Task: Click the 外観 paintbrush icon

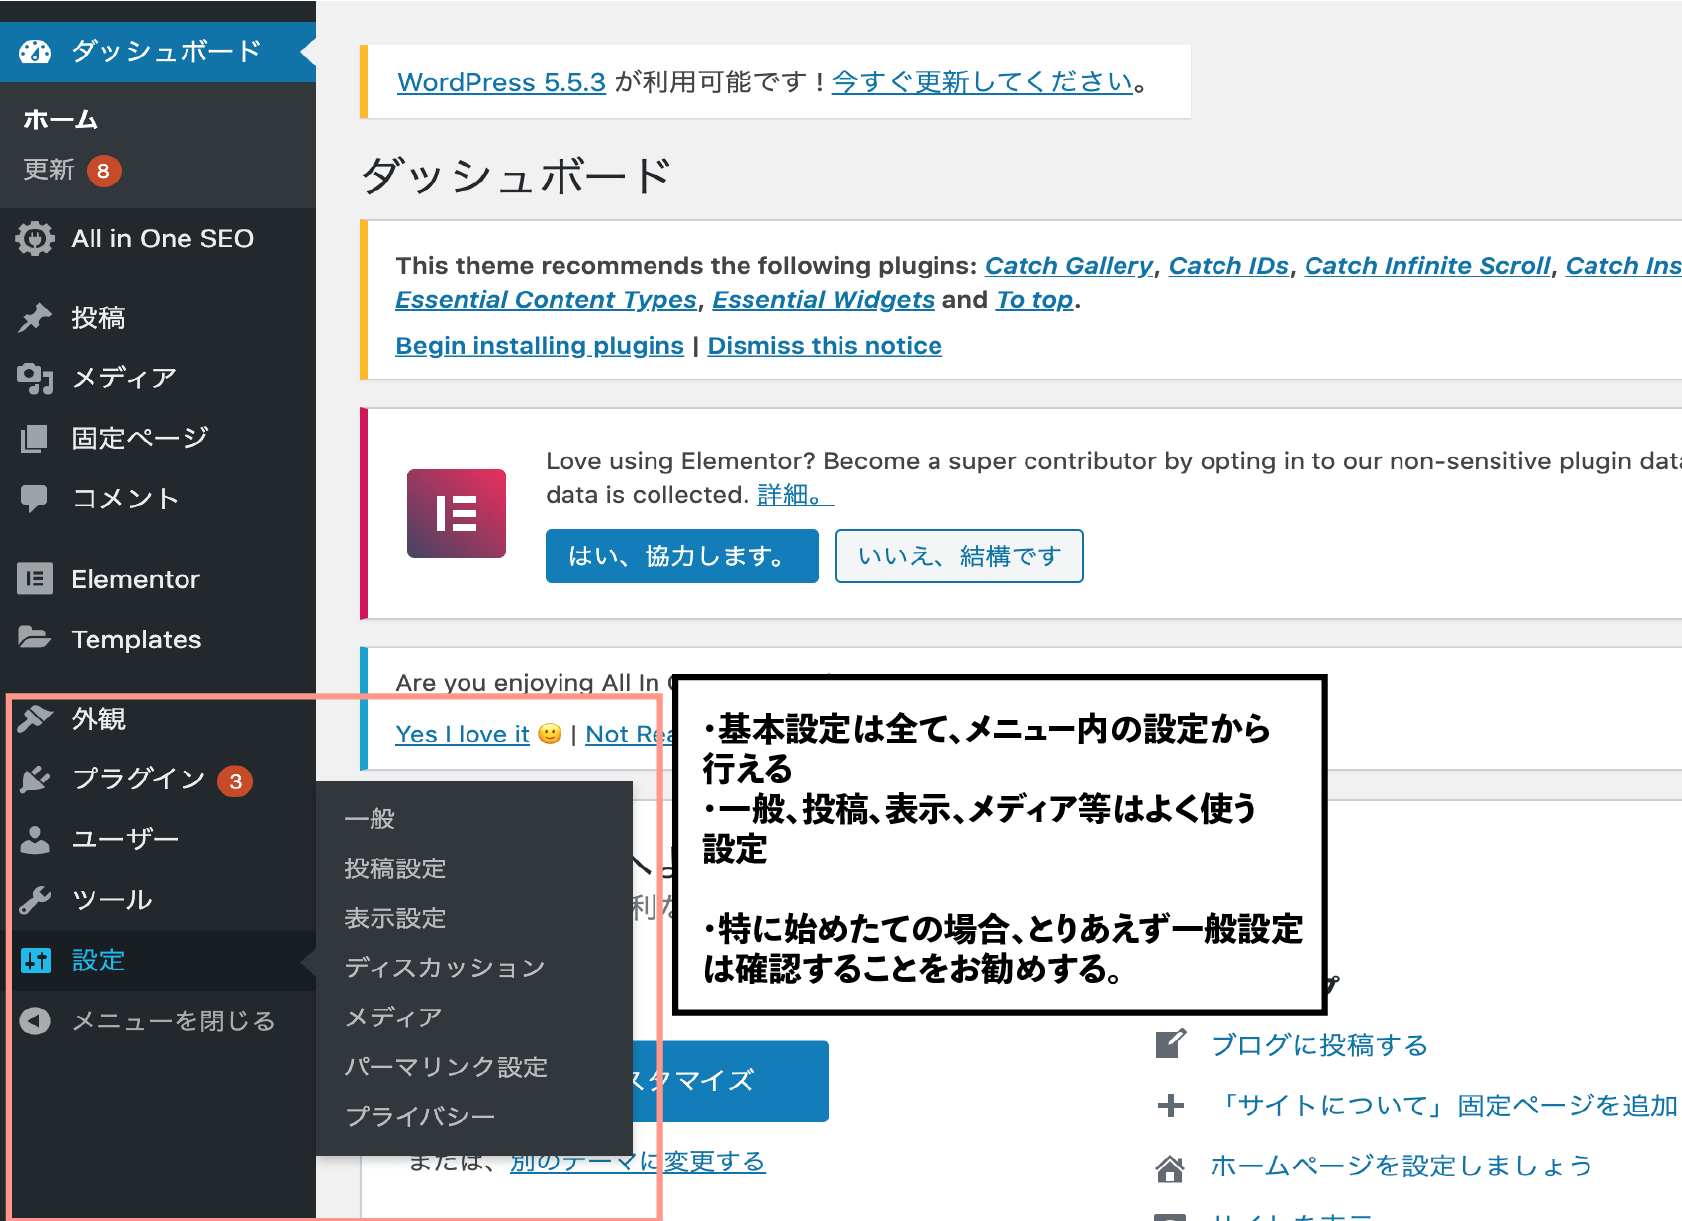Action: click(x=35, y=719)
